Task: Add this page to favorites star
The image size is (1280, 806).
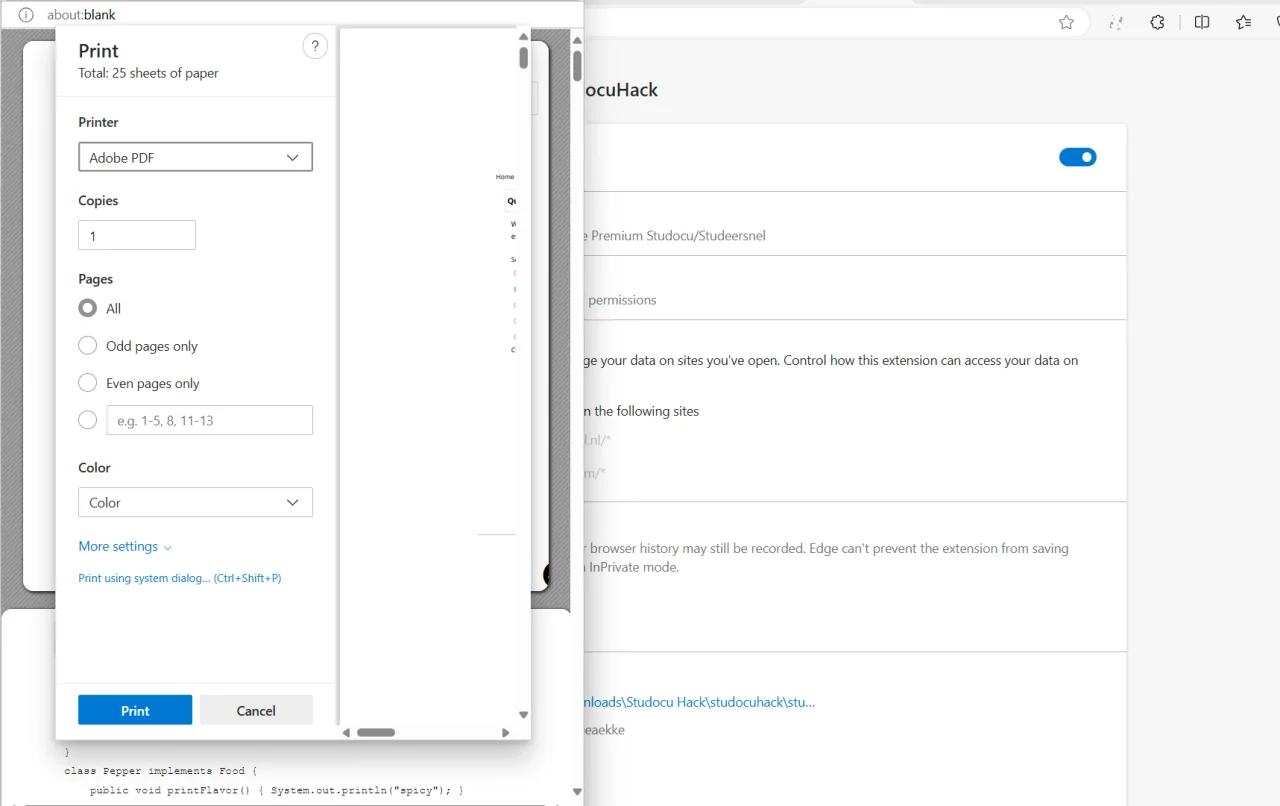Action: coord(1066,22)
